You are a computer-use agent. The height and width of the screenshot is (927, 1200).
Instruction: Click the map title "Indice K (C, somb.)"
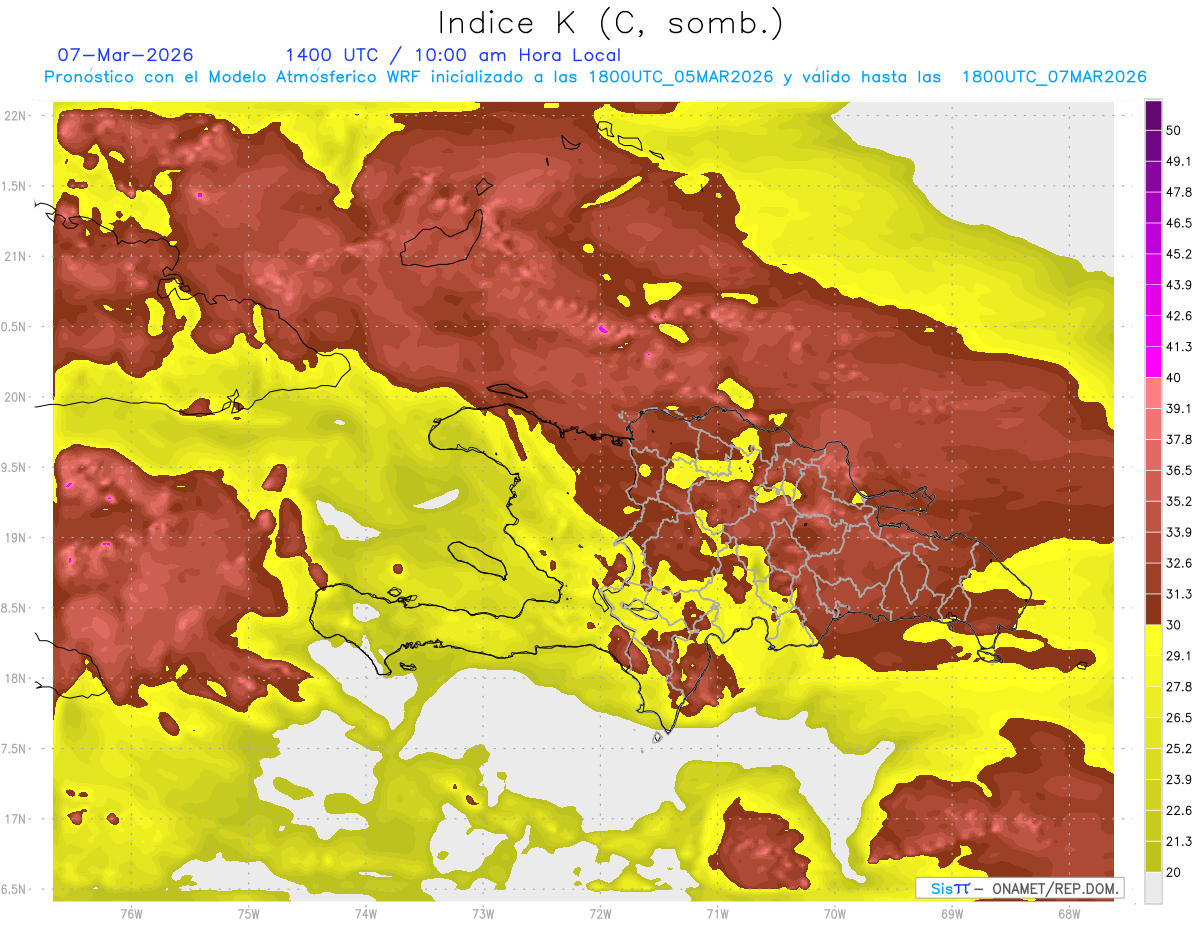(610, 23)
